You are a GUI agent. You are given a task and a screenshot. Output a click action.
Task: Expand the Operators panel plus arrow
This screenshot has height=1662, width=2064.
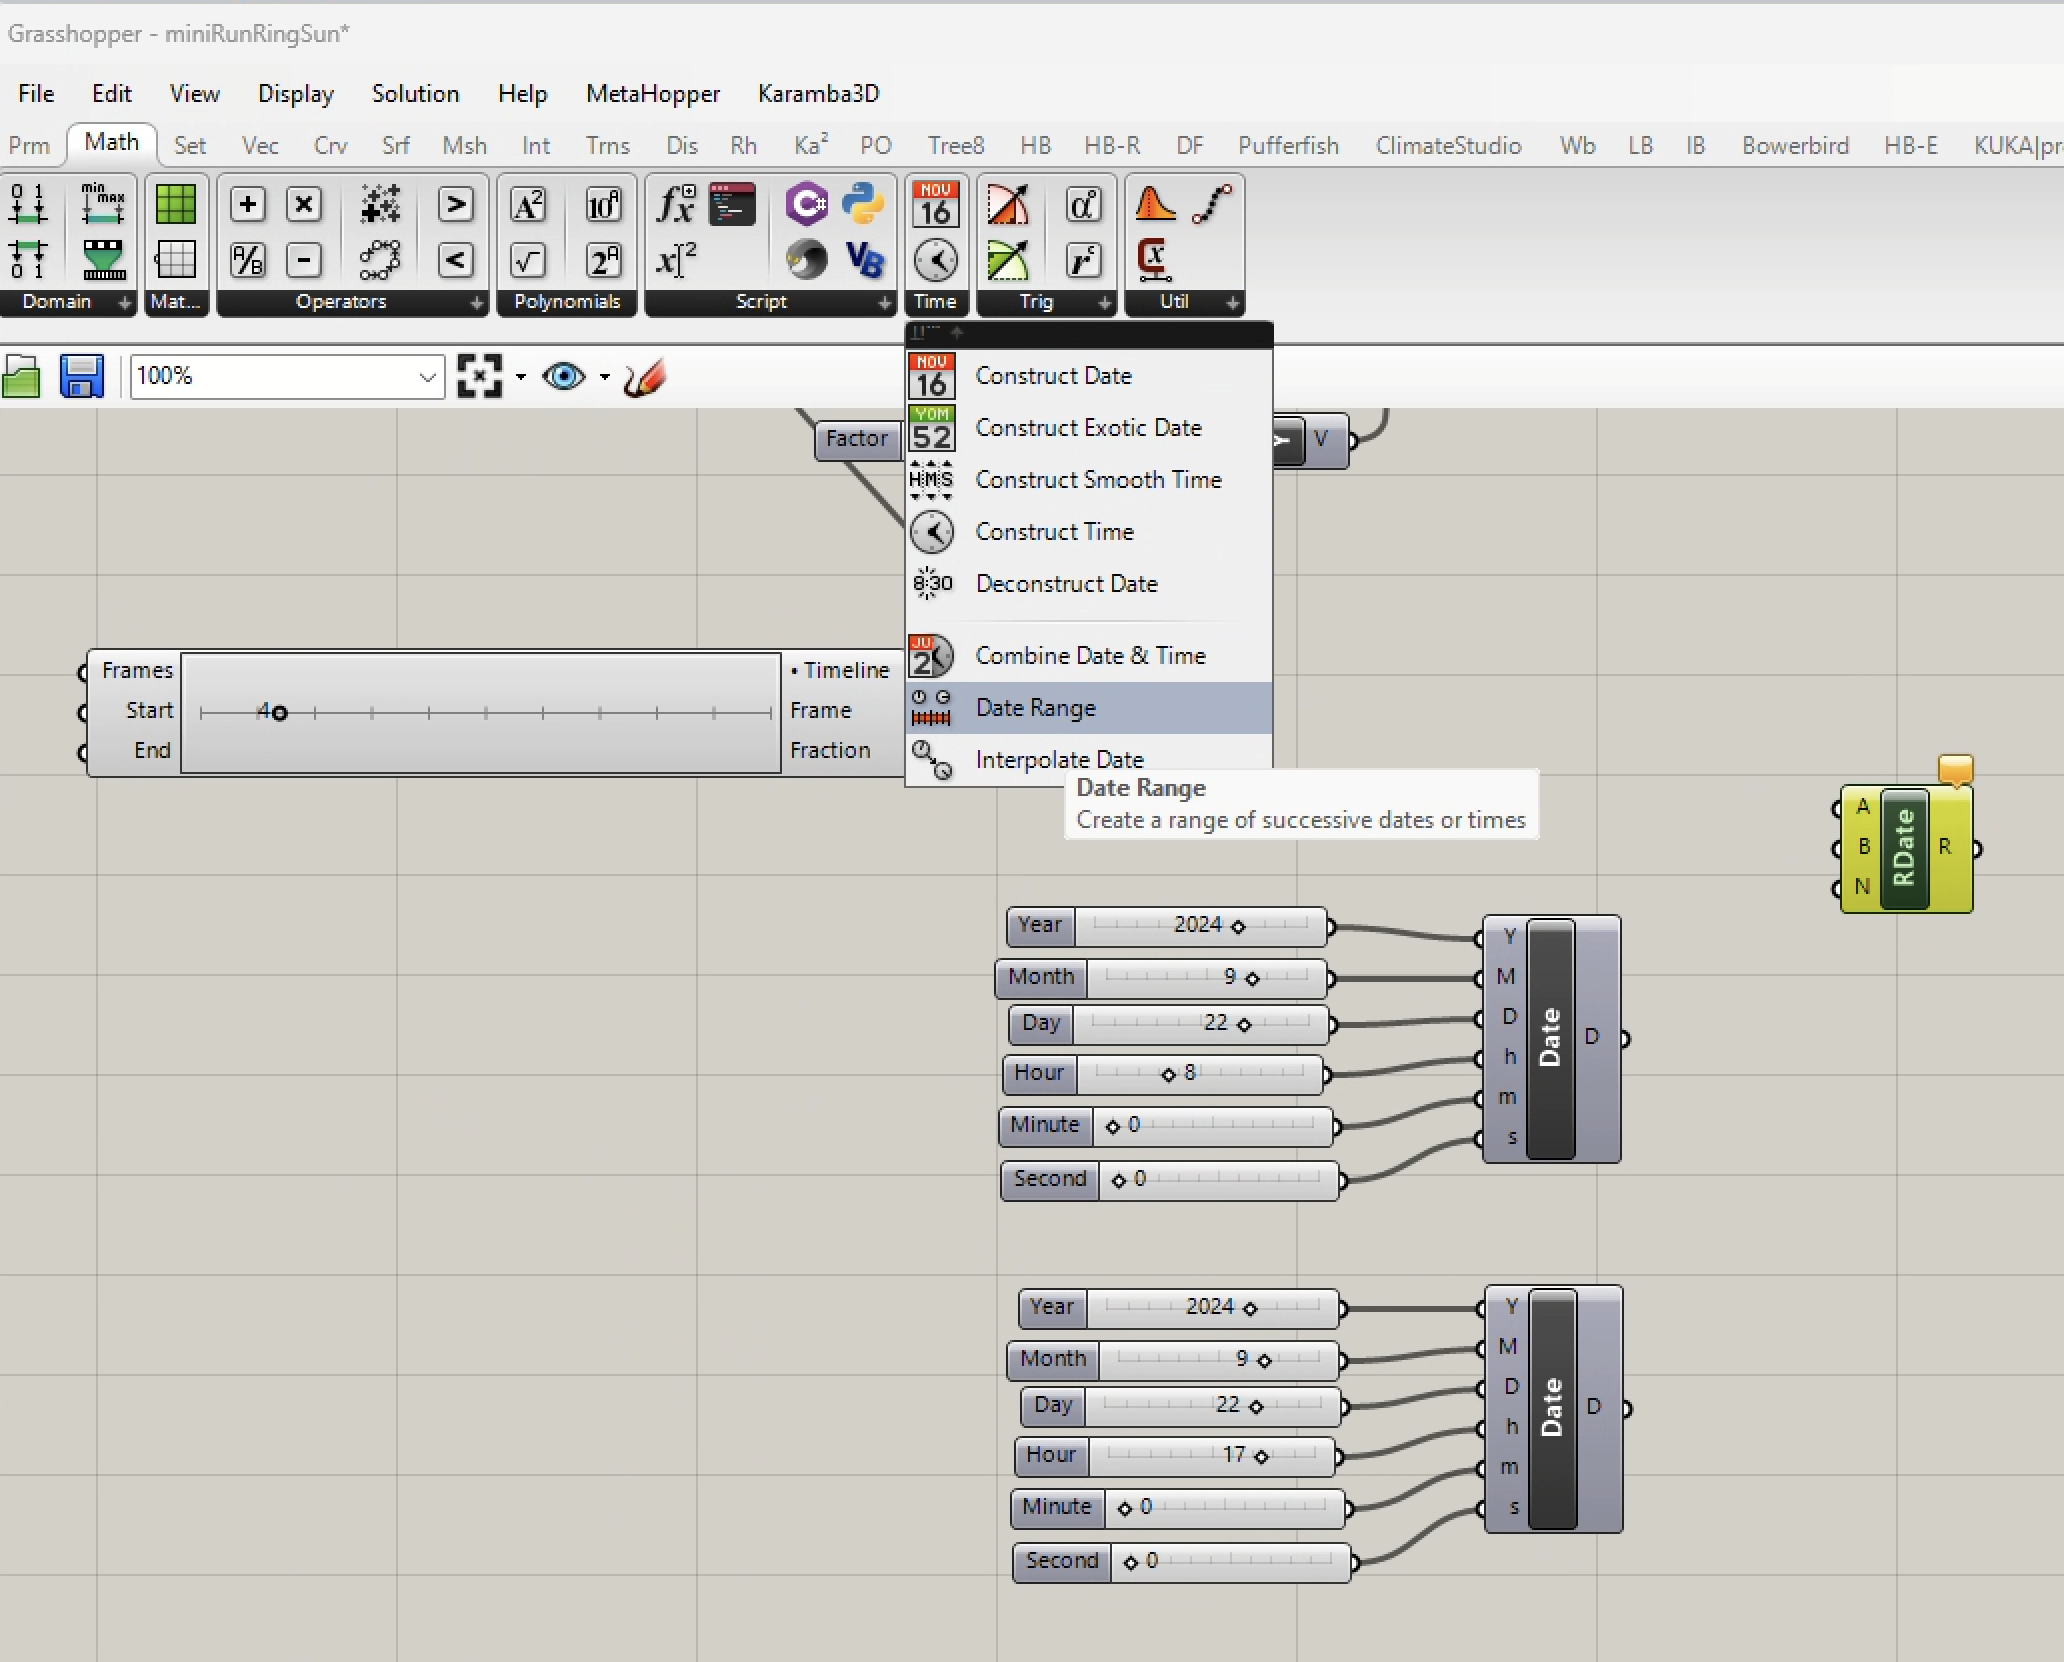[x=477, y=302]
